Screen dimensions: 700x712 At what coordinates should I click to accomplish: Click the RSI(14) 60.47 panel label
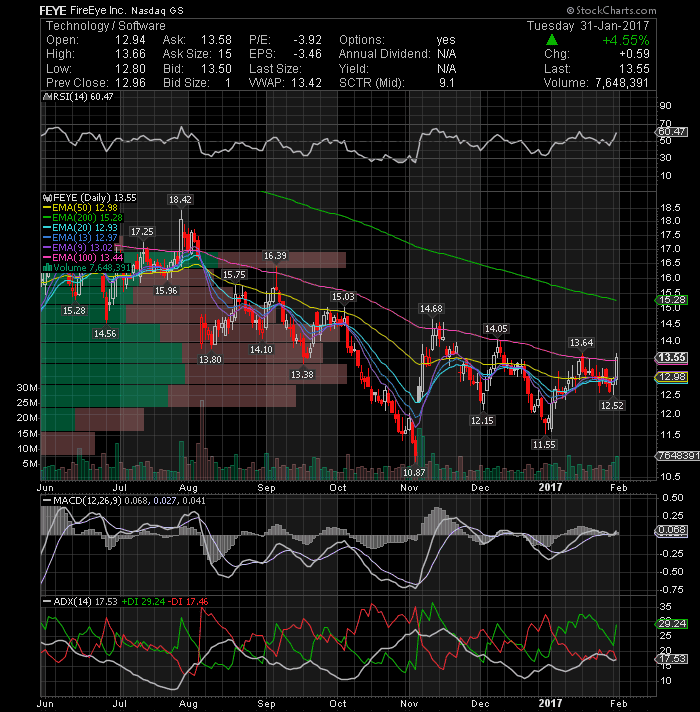83,97
